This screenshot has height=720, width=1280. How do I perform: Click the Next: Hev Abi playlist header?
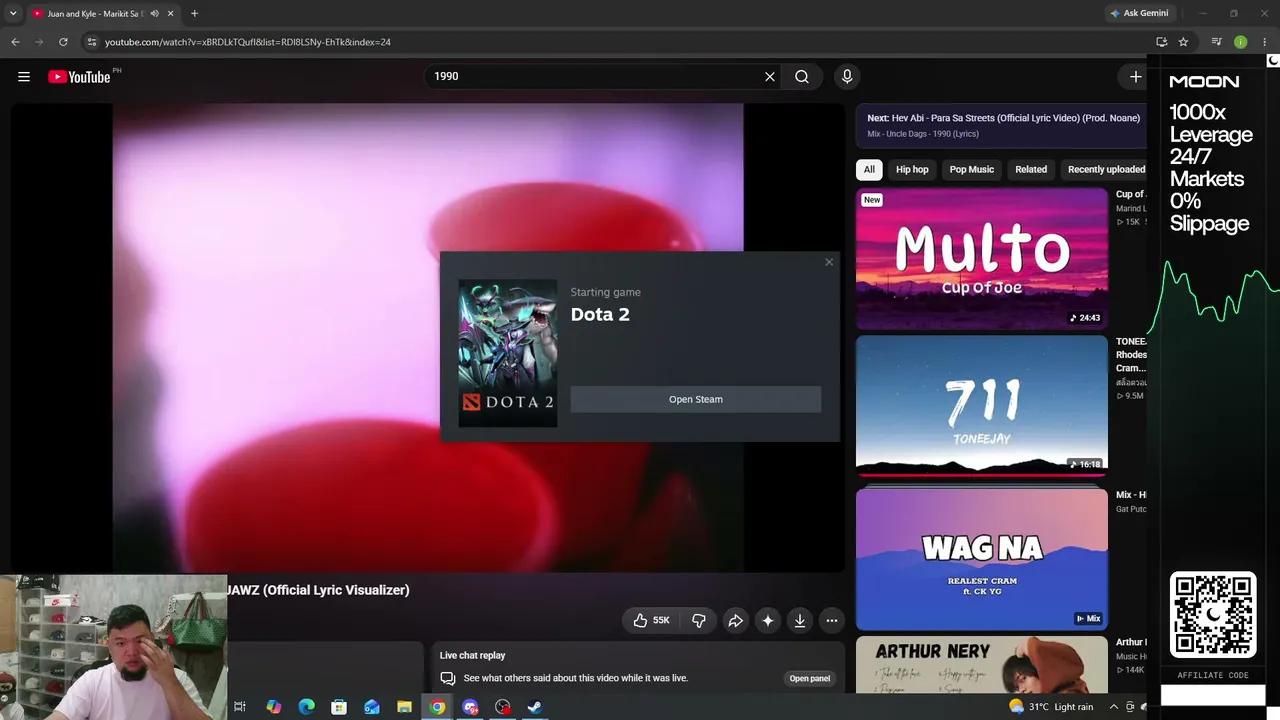pyautogui.click(x=1002, y=125)
